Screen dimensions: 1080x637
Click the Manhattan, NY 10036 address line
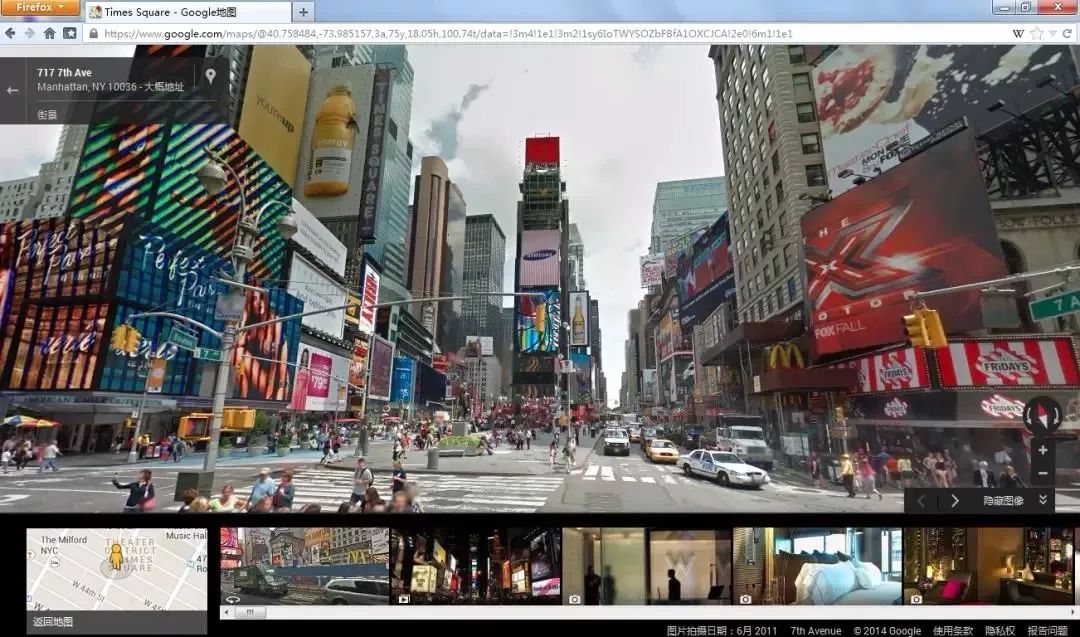(x=110, y=87)
